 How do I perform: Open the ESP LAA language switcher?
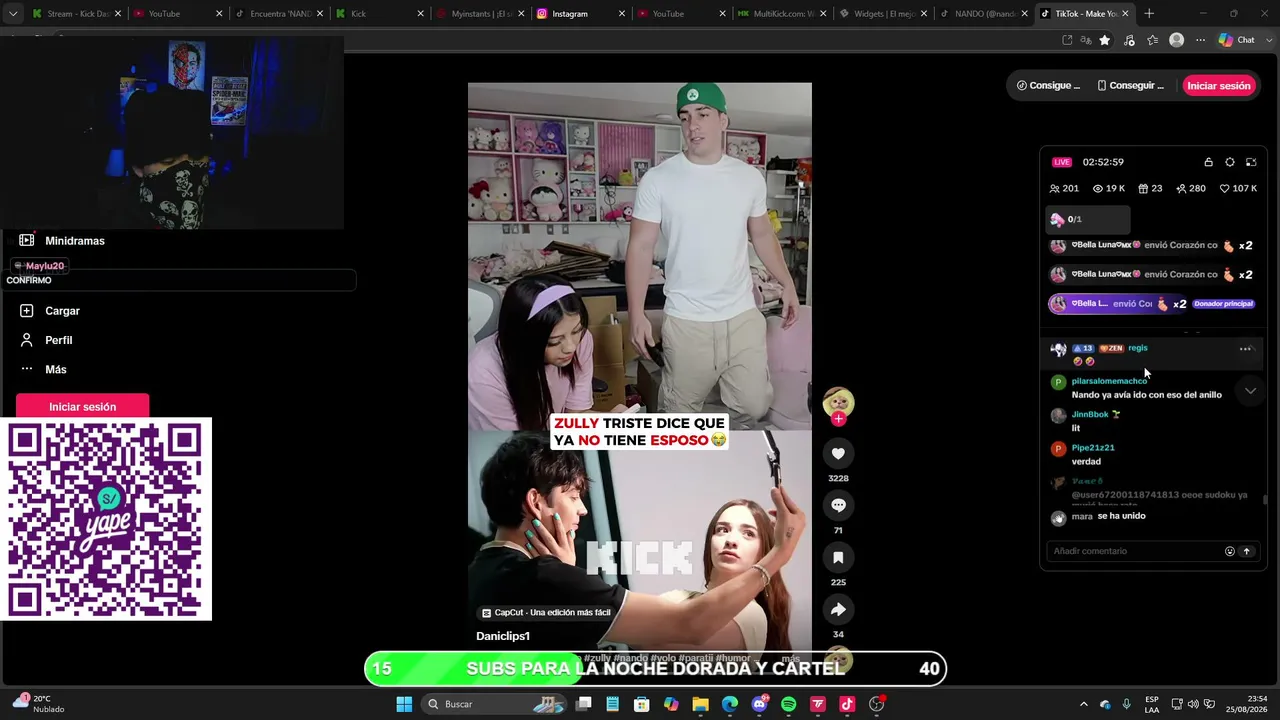point(1152,704)
